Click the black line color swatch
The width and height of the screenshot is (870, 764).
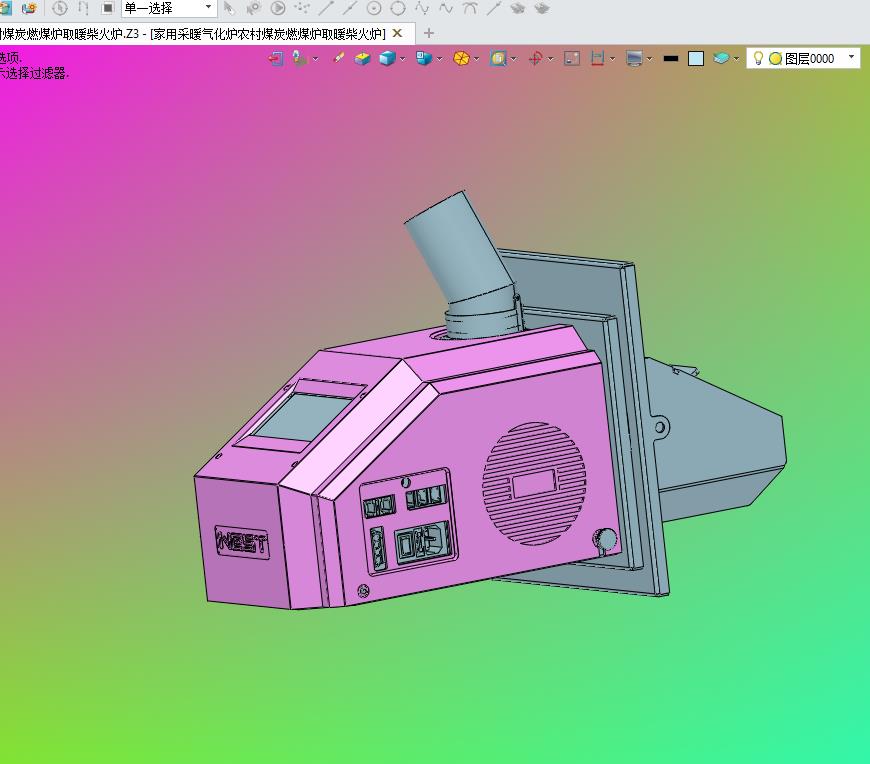671,58
